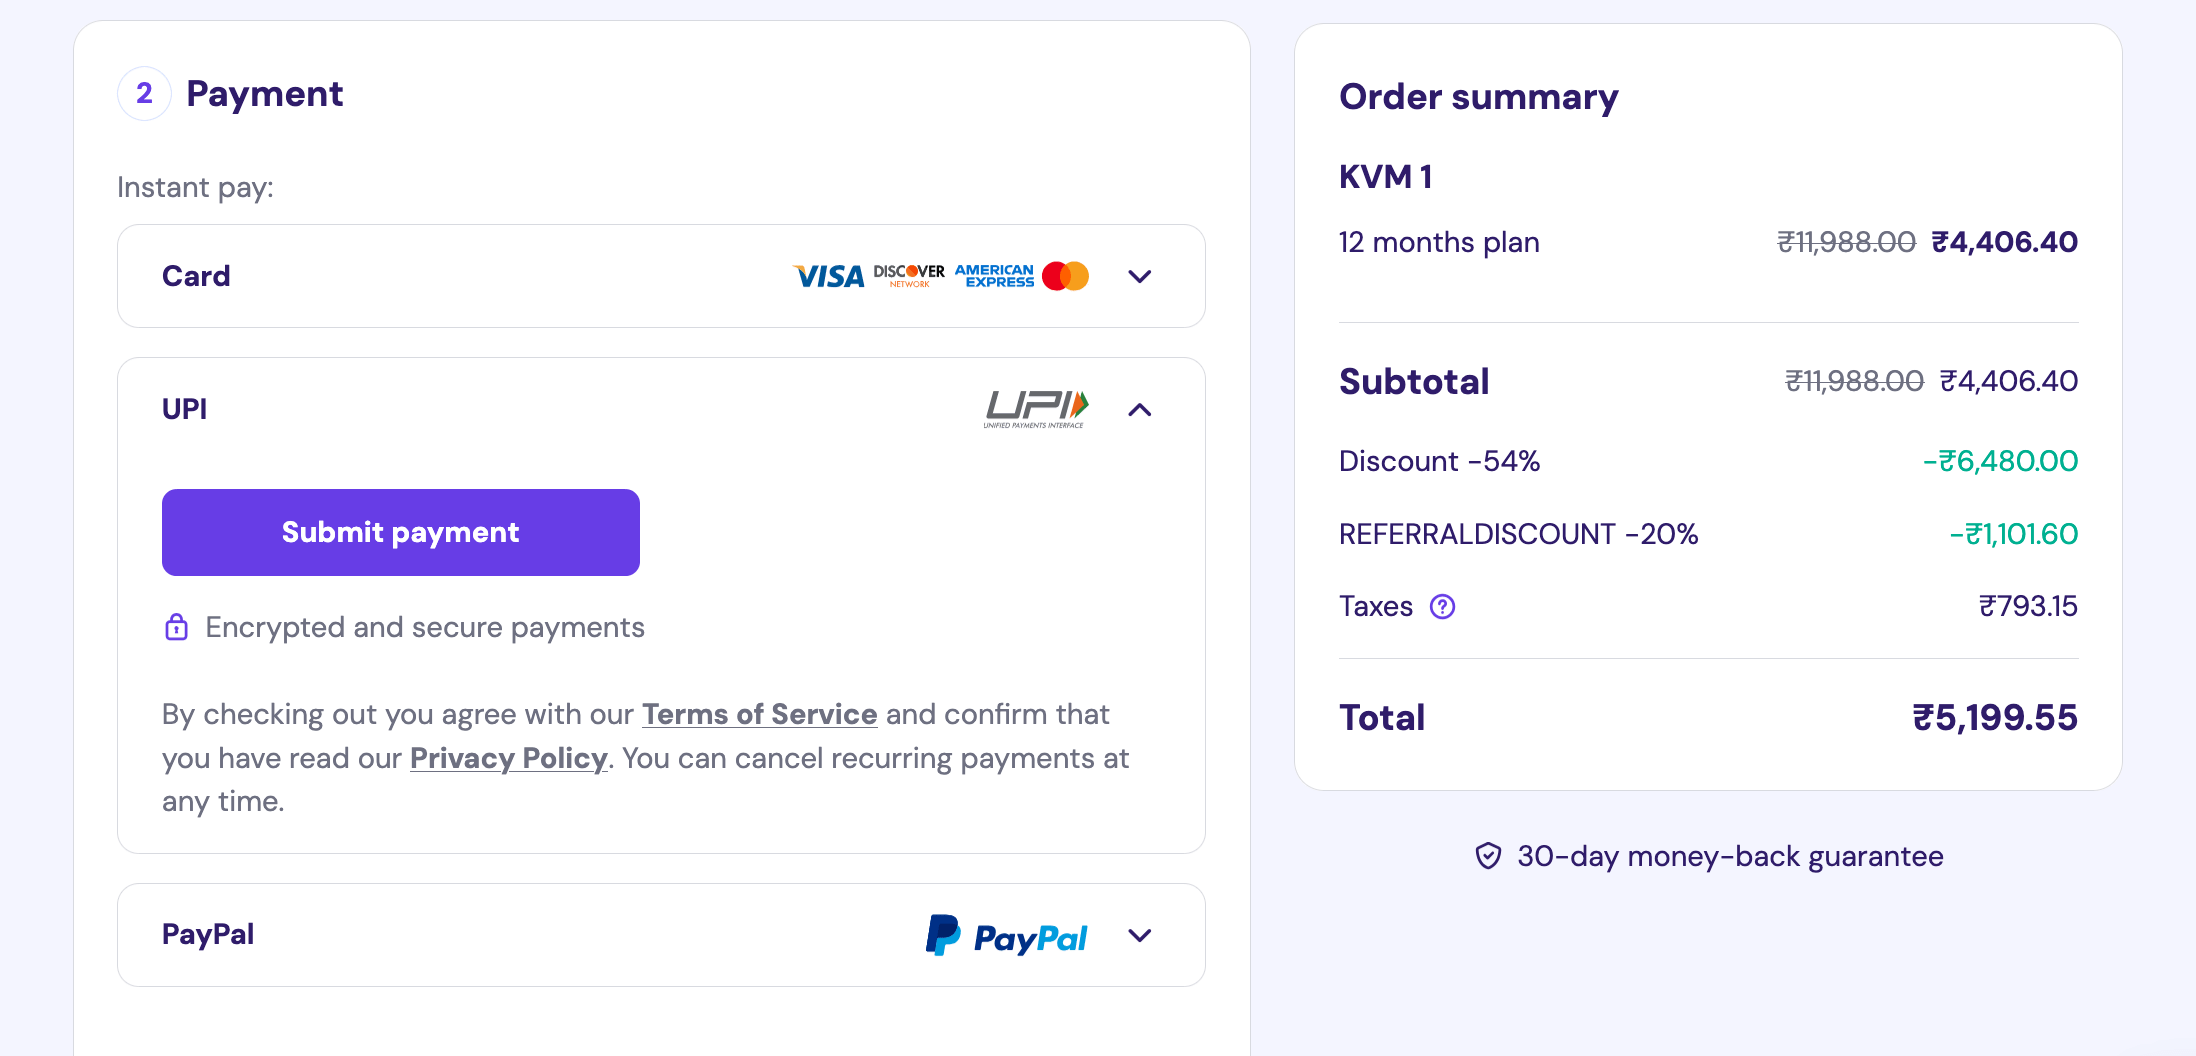Select the Card payment method label
2196x1056 pixels.
coord(196,276)
